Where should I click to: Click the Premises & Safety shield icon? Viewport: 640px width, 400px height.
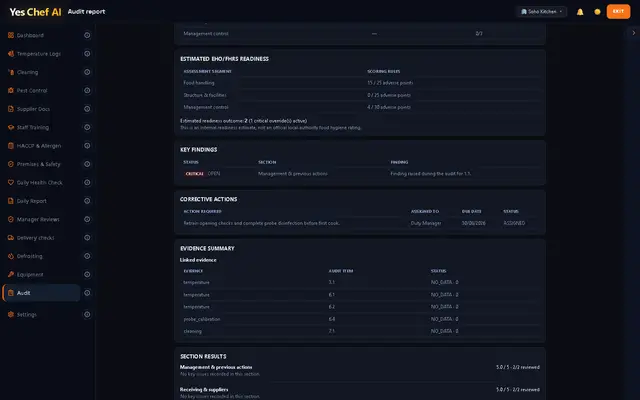click(x=11, y=164)
